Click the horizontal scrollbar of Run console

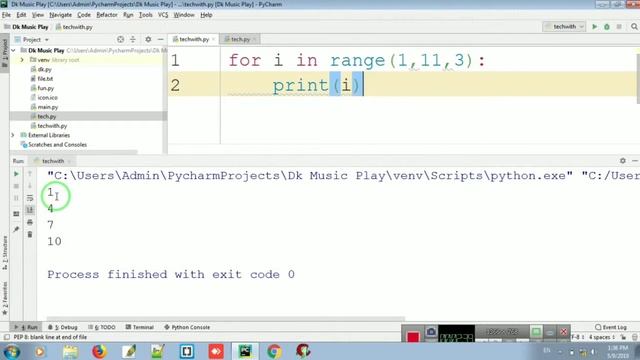[226, 319]
